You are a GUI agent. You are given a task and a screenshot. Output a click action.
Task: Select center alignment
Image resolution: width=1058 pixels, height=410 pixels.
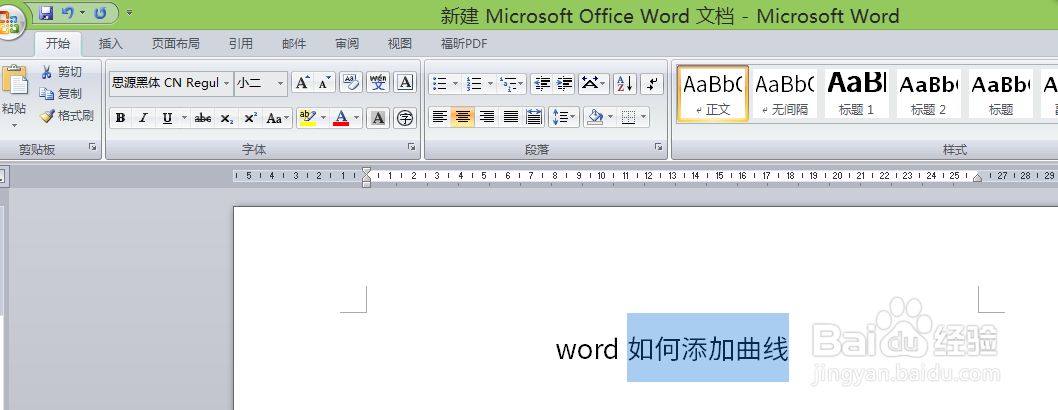(463, 117)
